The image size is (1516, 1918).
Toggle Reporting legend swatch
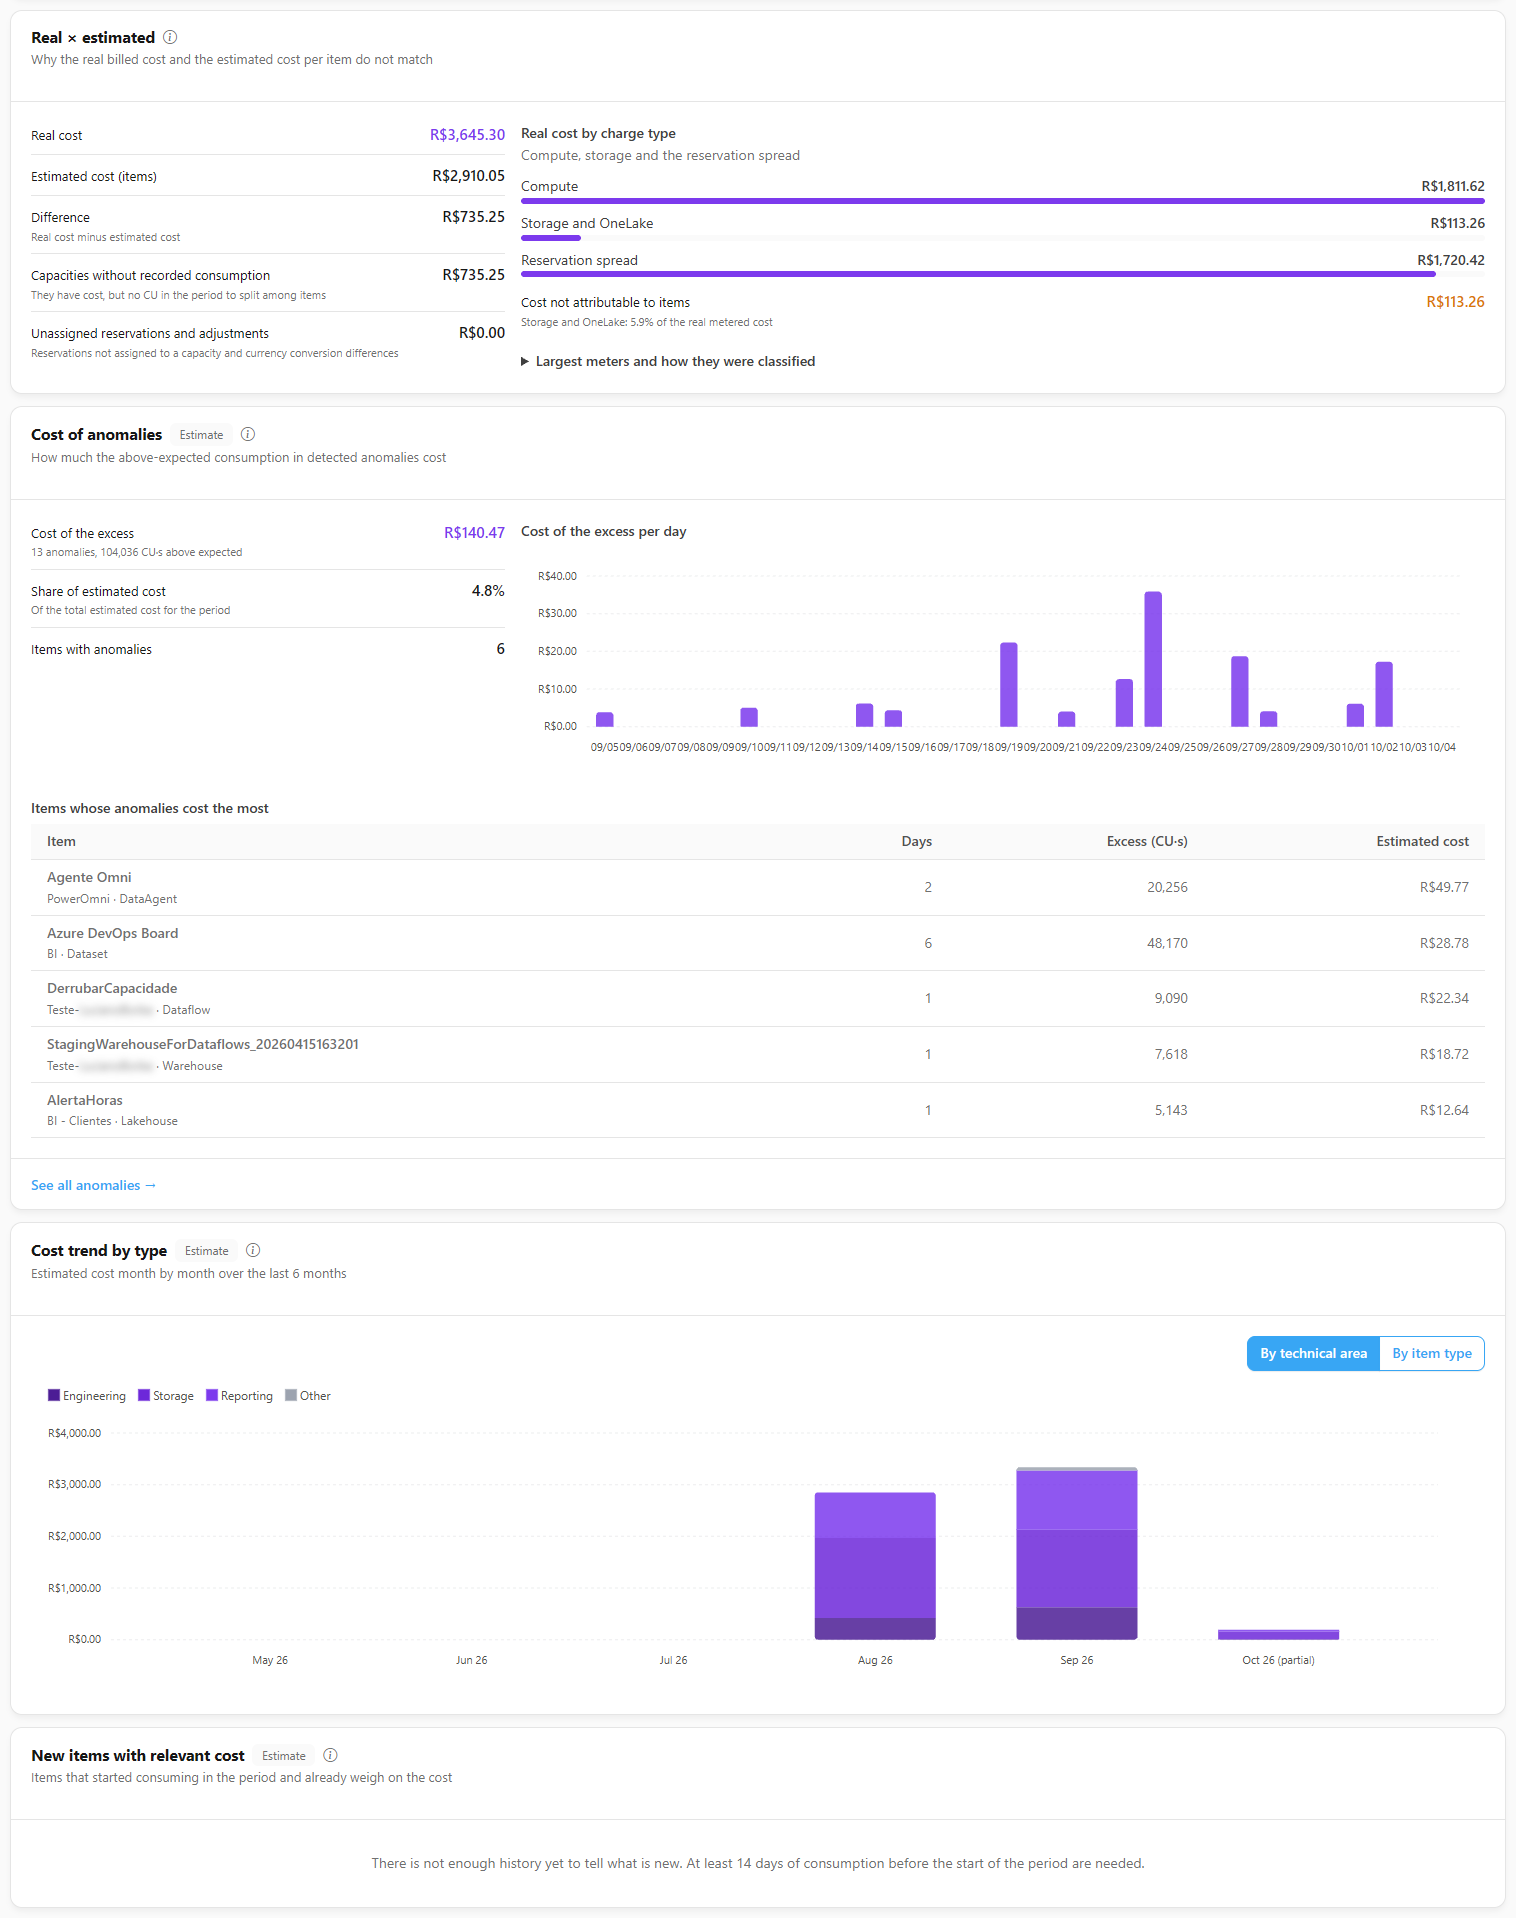coord(212,1395)
